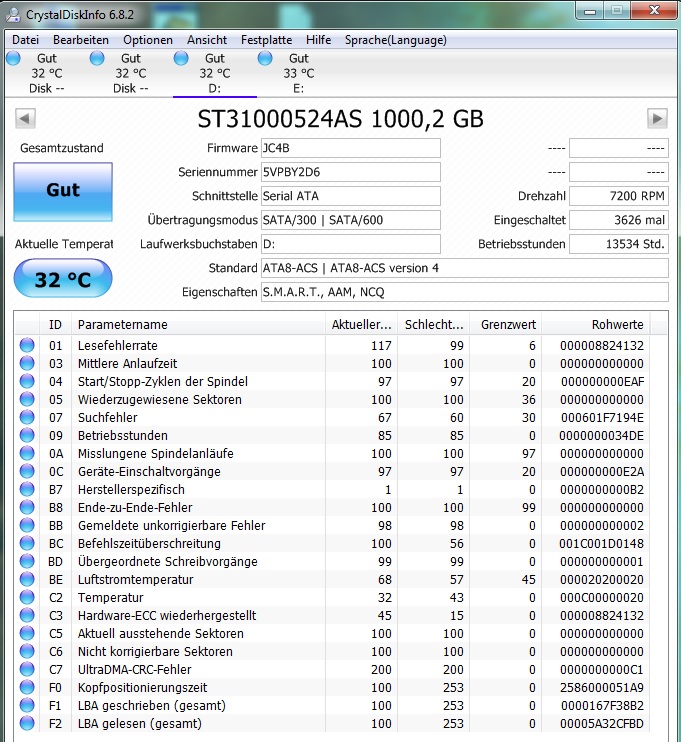Click the Schlecht... column header
The width and height of the screenshot is (681, 742).
[434, 325]
